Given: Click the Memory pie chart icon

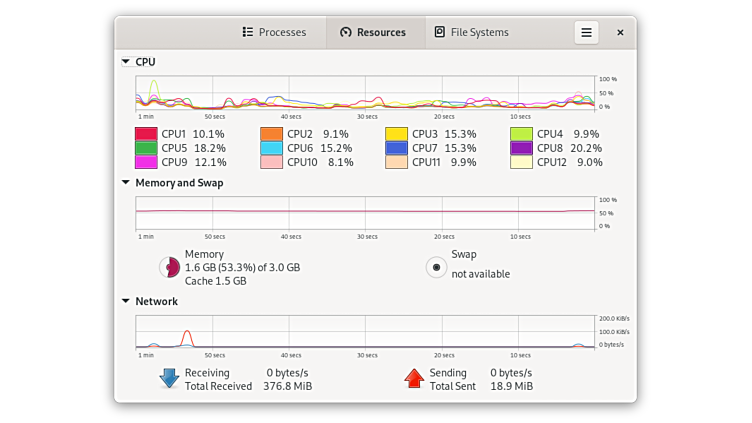Looking at the screenshot, I should click(x=170, y=267).
